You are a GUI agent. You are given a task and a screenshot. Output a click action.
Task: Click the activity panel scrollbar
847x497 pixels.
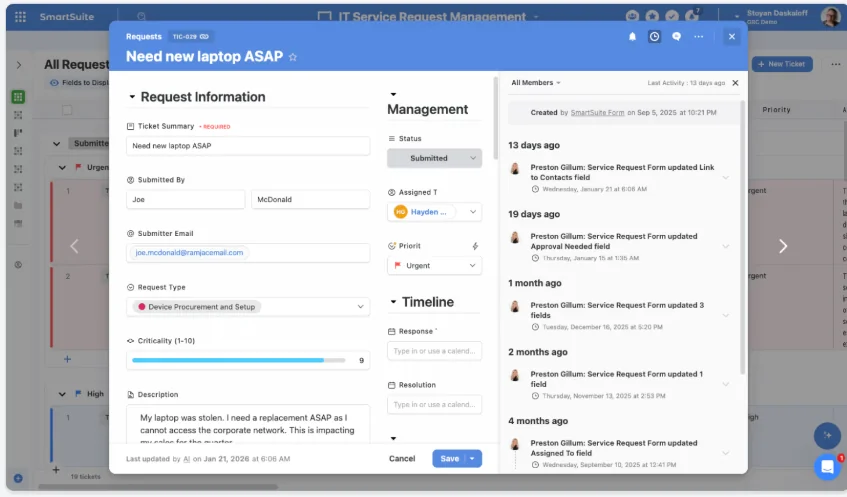[x=742, y=238]
